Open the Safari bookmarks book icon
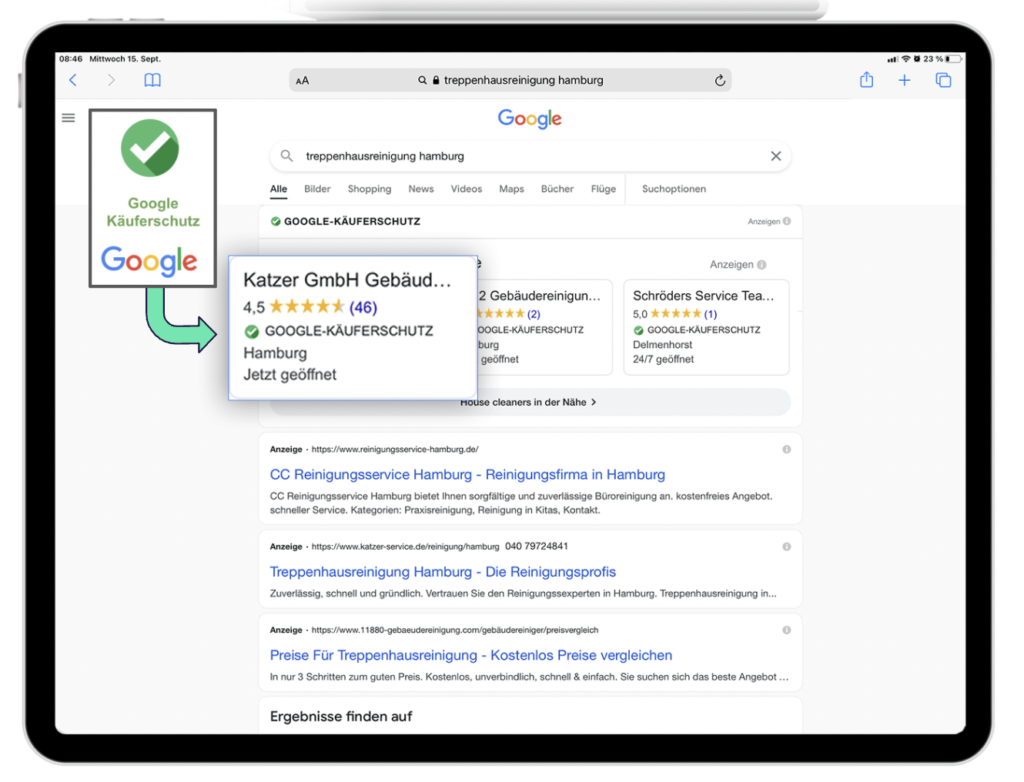The image size is (1024, 782). pyautogui.click(x=152, y=81)
